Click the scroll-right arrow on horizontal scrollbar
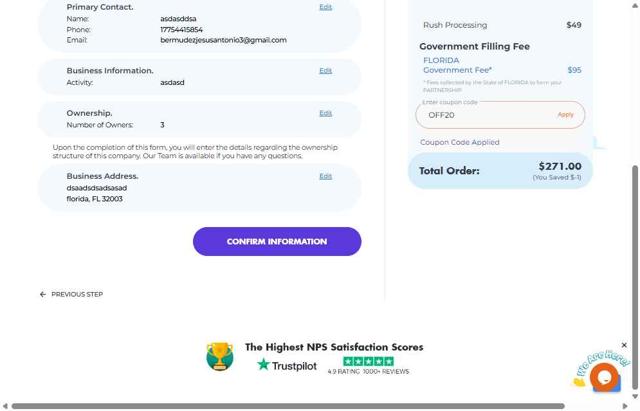Image resolution: width=640 pixels, height=411 pixels. point(624,406)
